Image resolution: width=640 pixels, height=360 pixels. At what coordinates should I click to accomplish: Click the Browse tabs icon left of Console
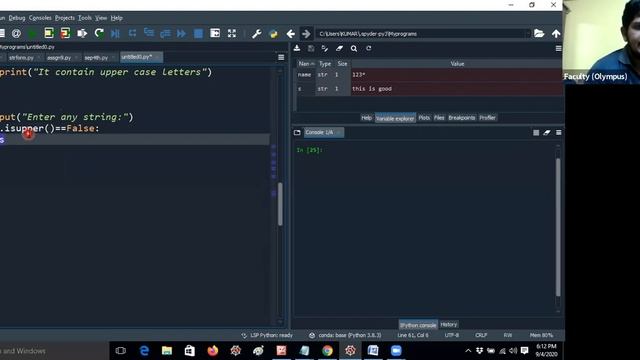[x=297, y=132]
